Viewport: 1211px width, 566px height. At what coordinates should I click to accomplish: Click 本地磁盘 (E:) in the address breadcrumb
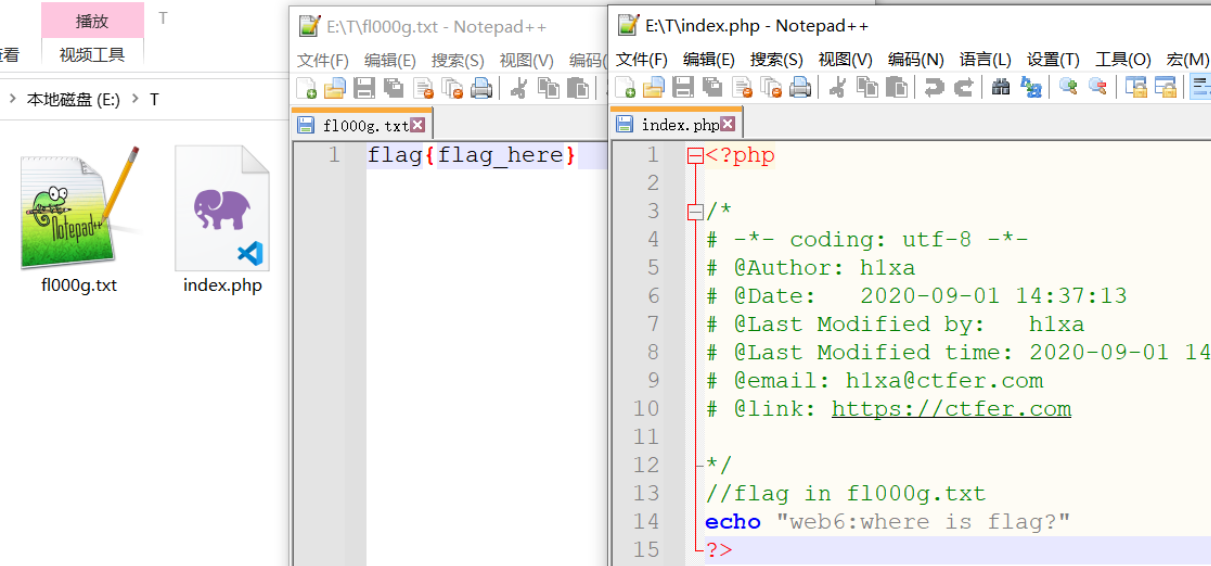tap(73, 99)
